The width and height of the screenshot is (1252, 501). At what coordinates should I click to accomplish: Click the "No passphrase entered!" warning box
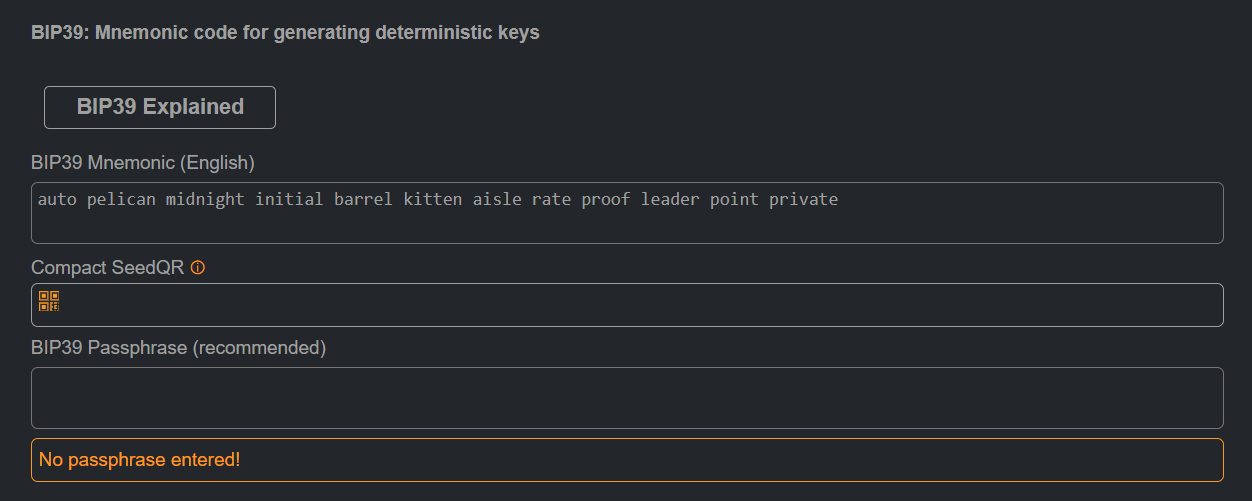pyautogui.click(x=627, y=460)
